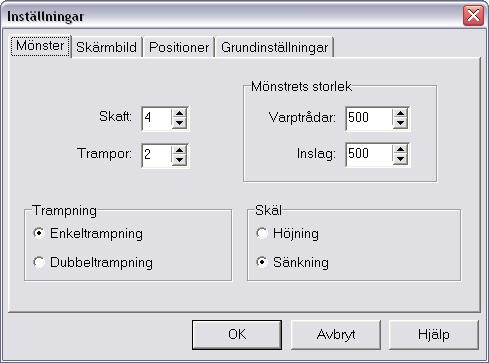The height and width of the screenshot is (363, 489).
Task: Select the Enkeltrampning radio button
Action: pos(39,233)
